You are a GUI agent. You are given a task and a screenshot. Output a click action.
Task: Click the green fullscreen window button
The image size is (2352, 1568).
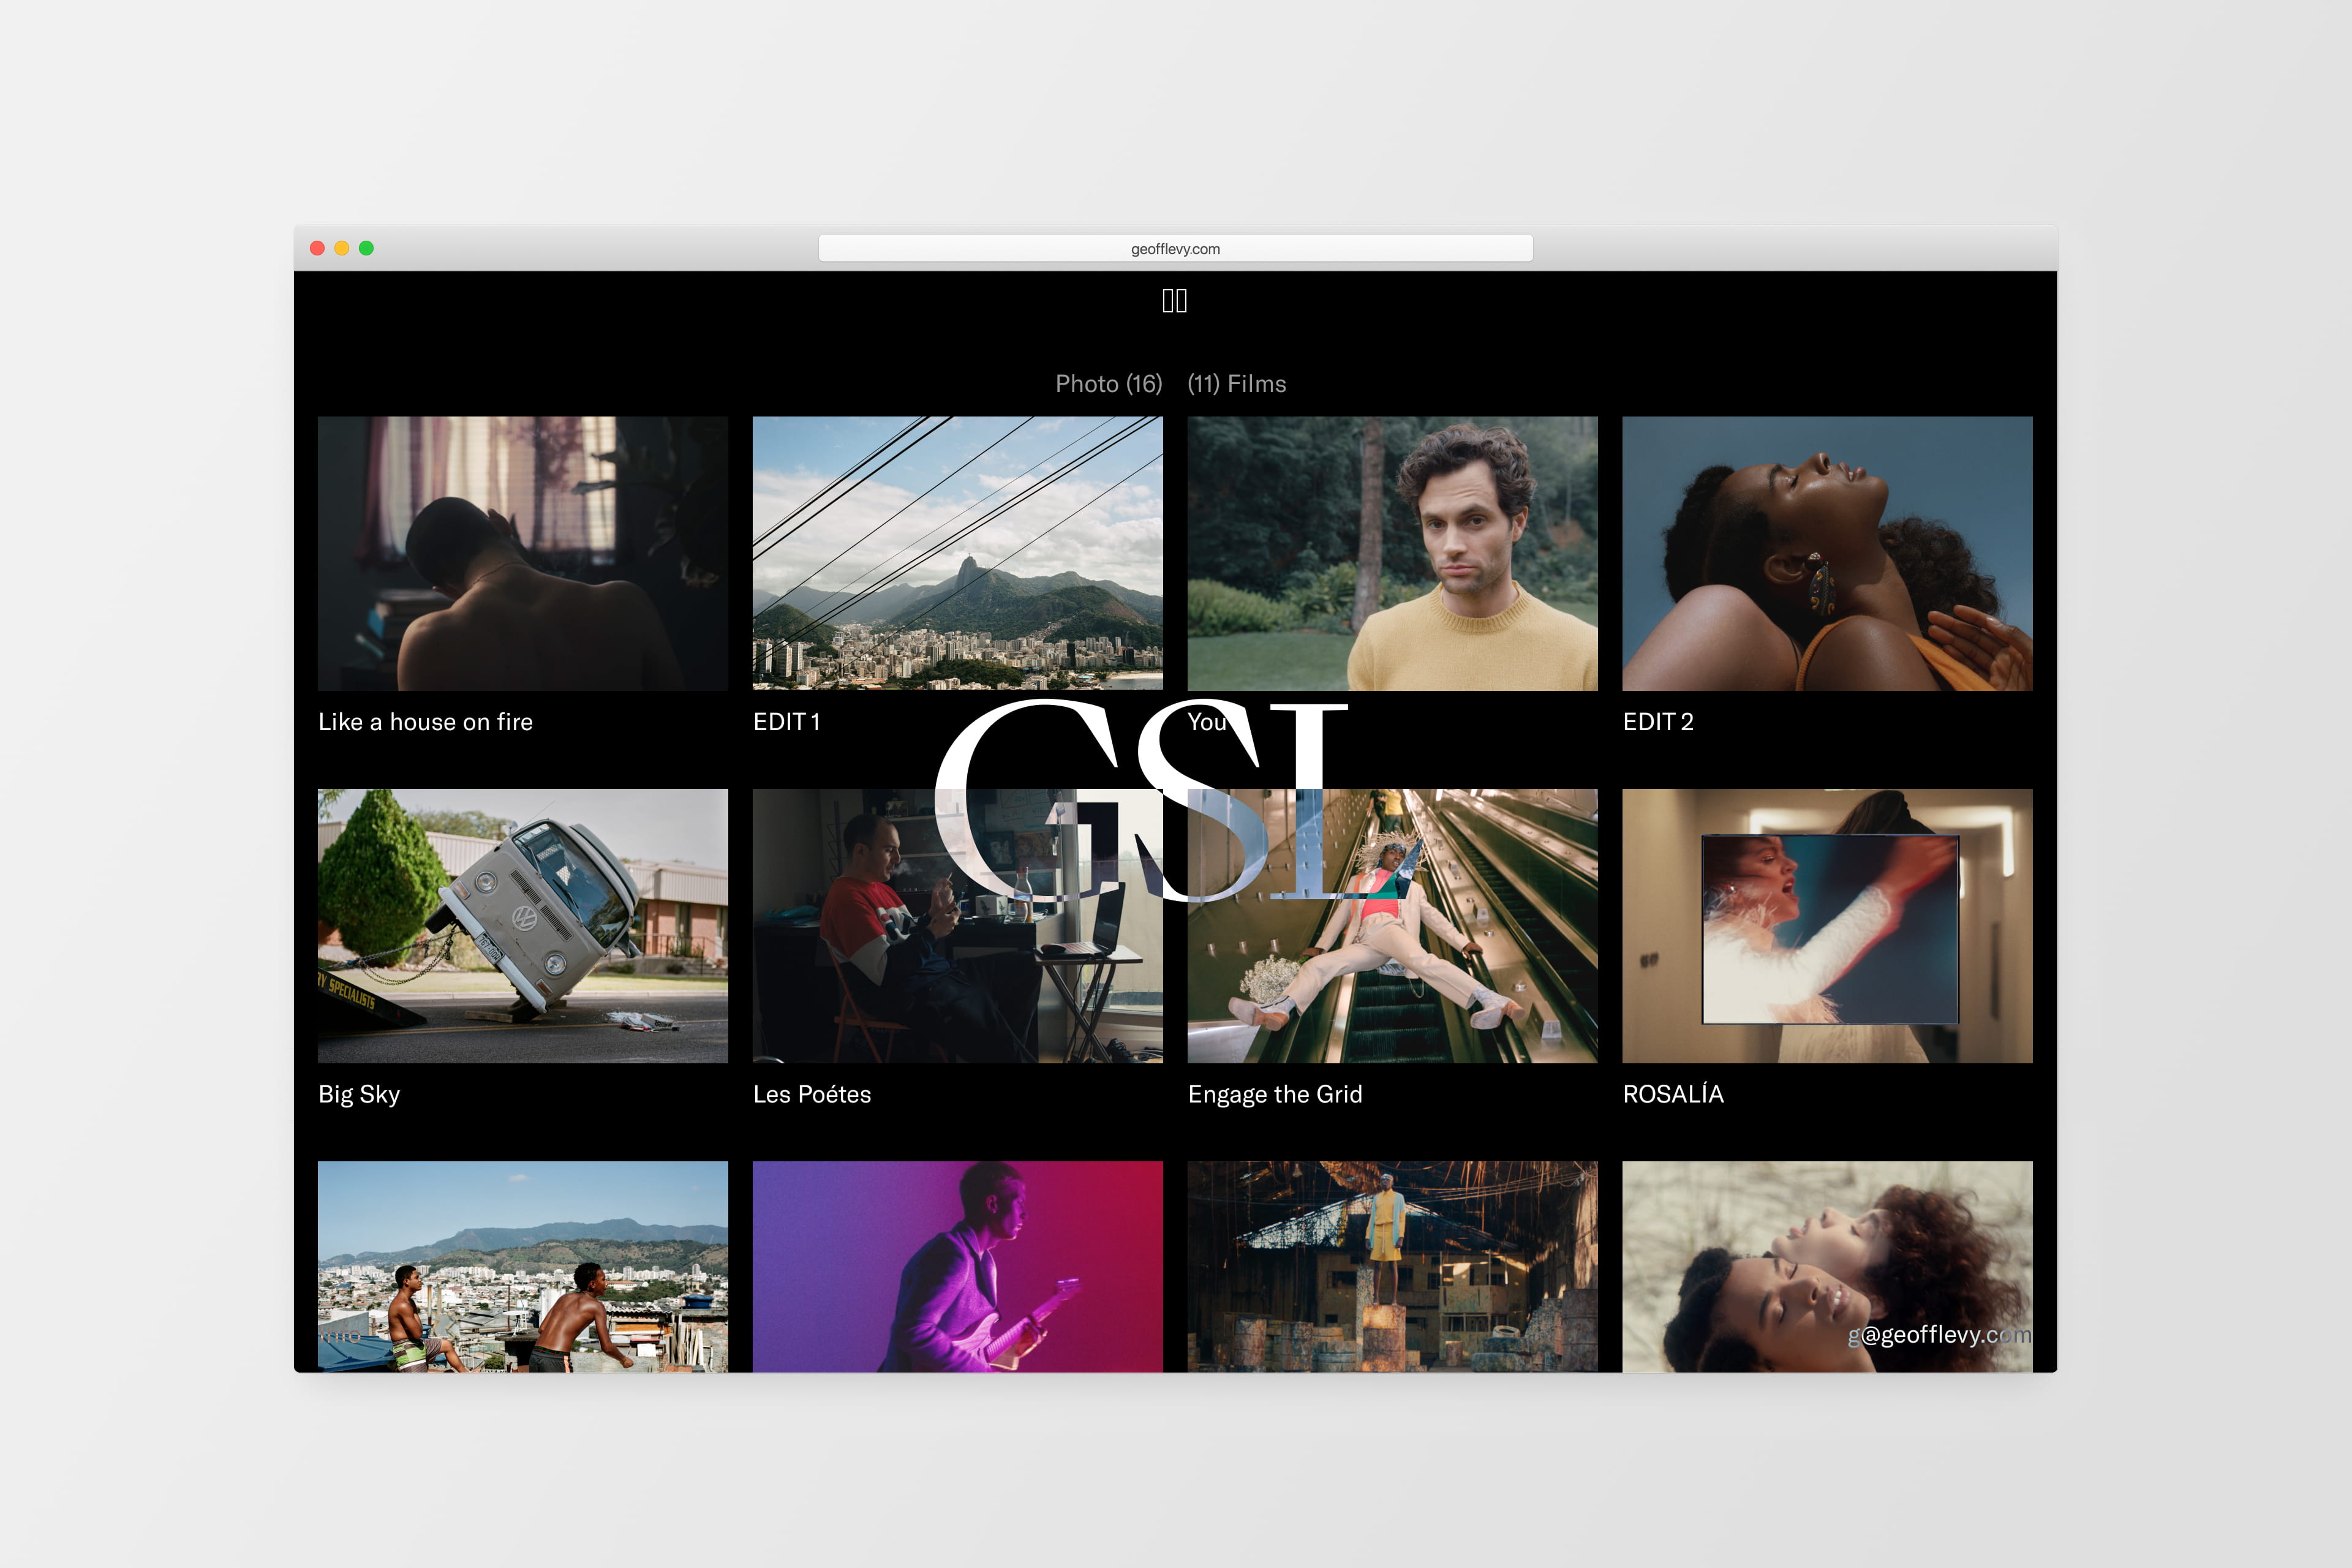point(366,248)
